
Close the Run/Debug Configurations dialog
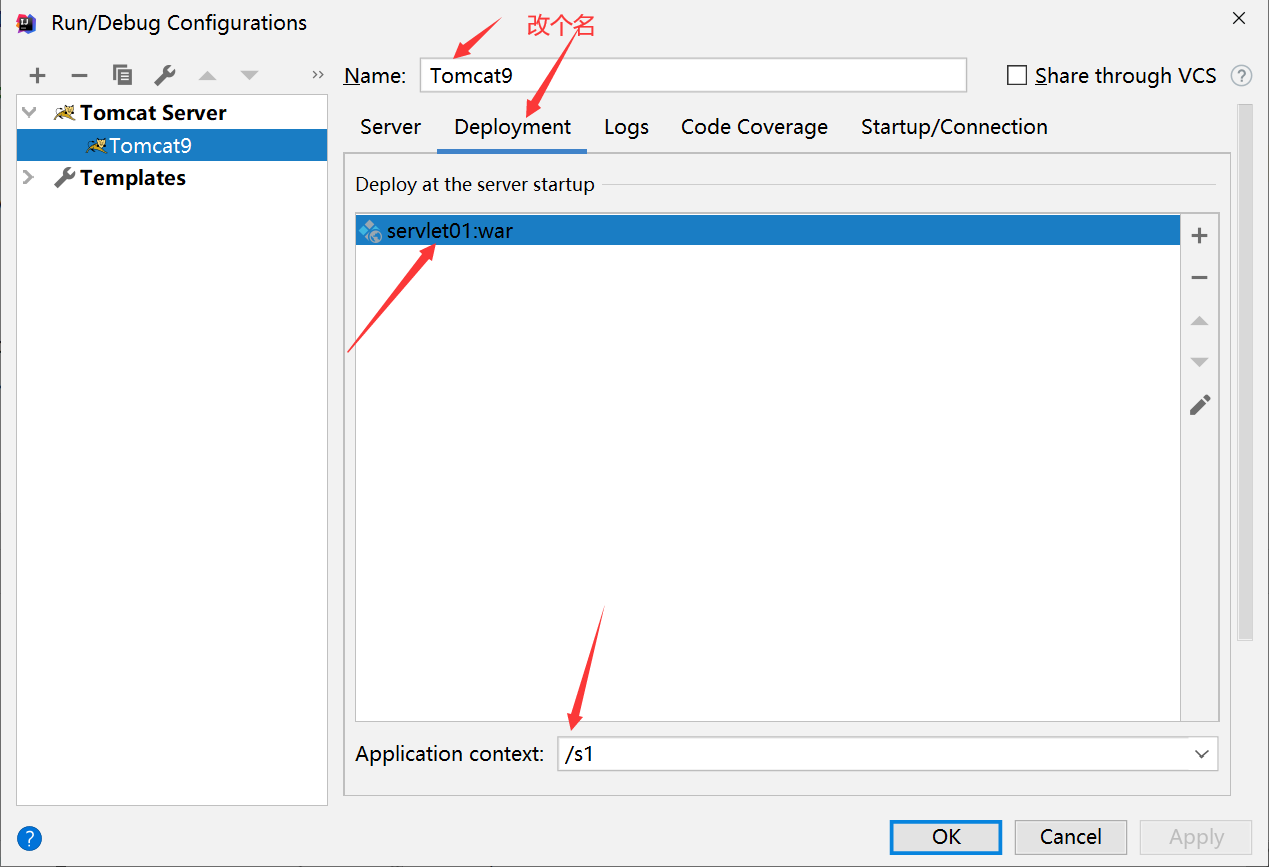pos(1238,18)
